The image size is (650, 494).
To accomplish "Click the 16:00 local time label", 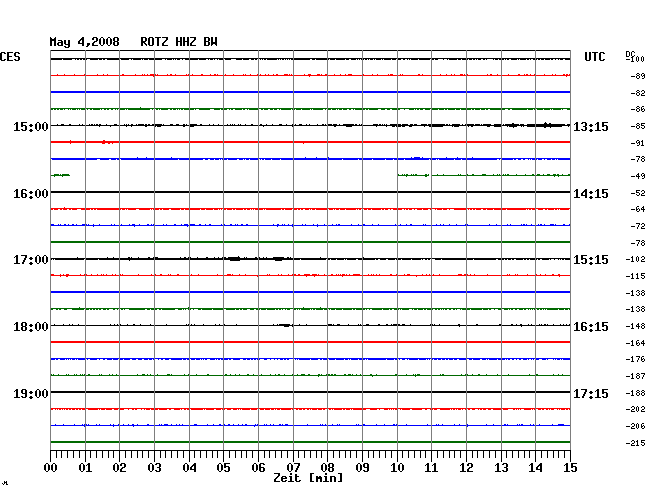I will point(31,194).
